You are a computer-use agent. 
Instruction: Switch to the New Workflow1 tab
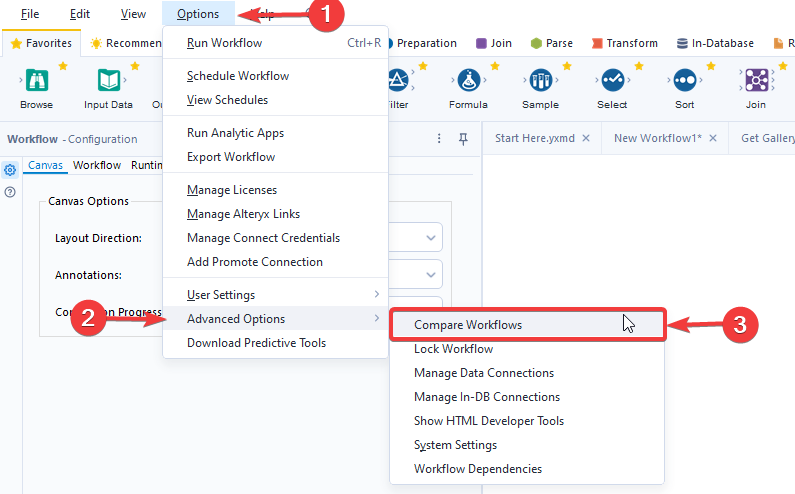[658, 138]
